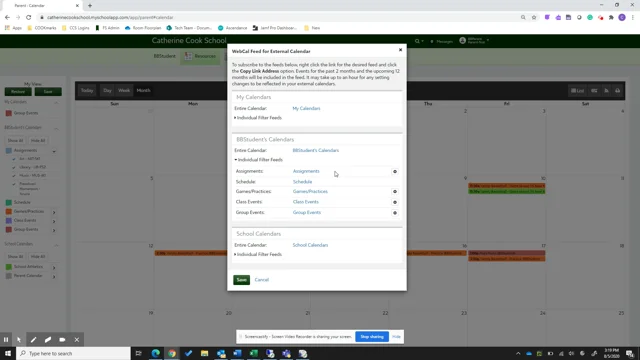Image resolution: width=640 pixels, height=360 pixels.
Task: Switch calendar to Month view
Action: click(143, 91)
